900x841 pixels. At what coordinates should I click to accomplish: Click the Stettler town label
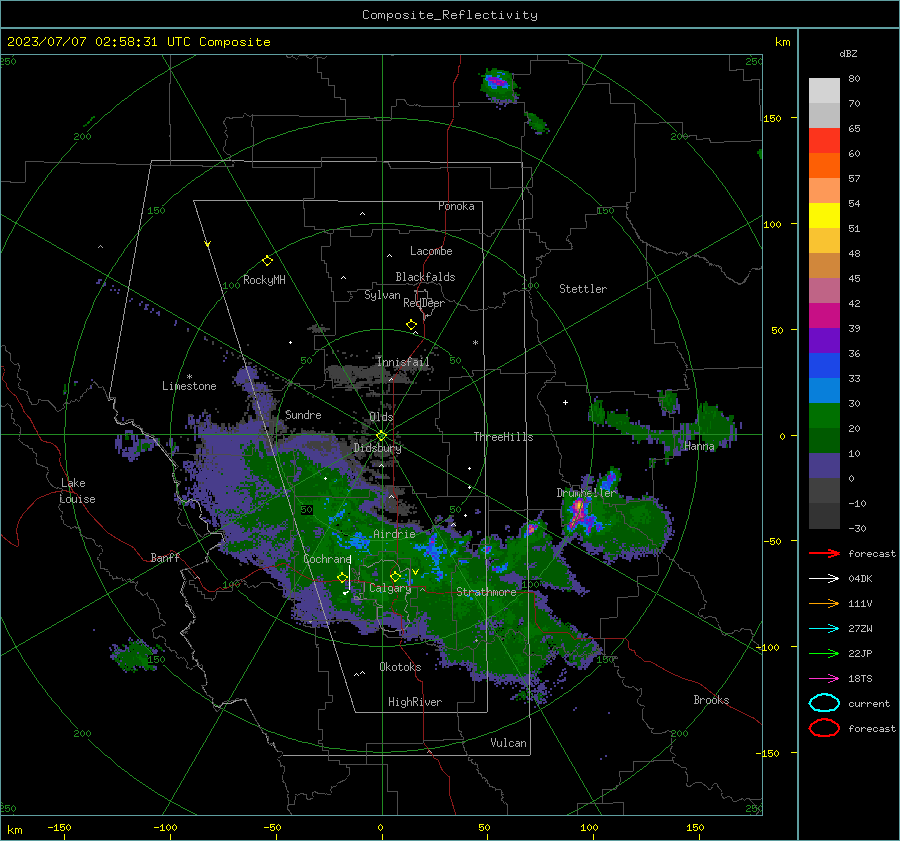pos(583,289)
